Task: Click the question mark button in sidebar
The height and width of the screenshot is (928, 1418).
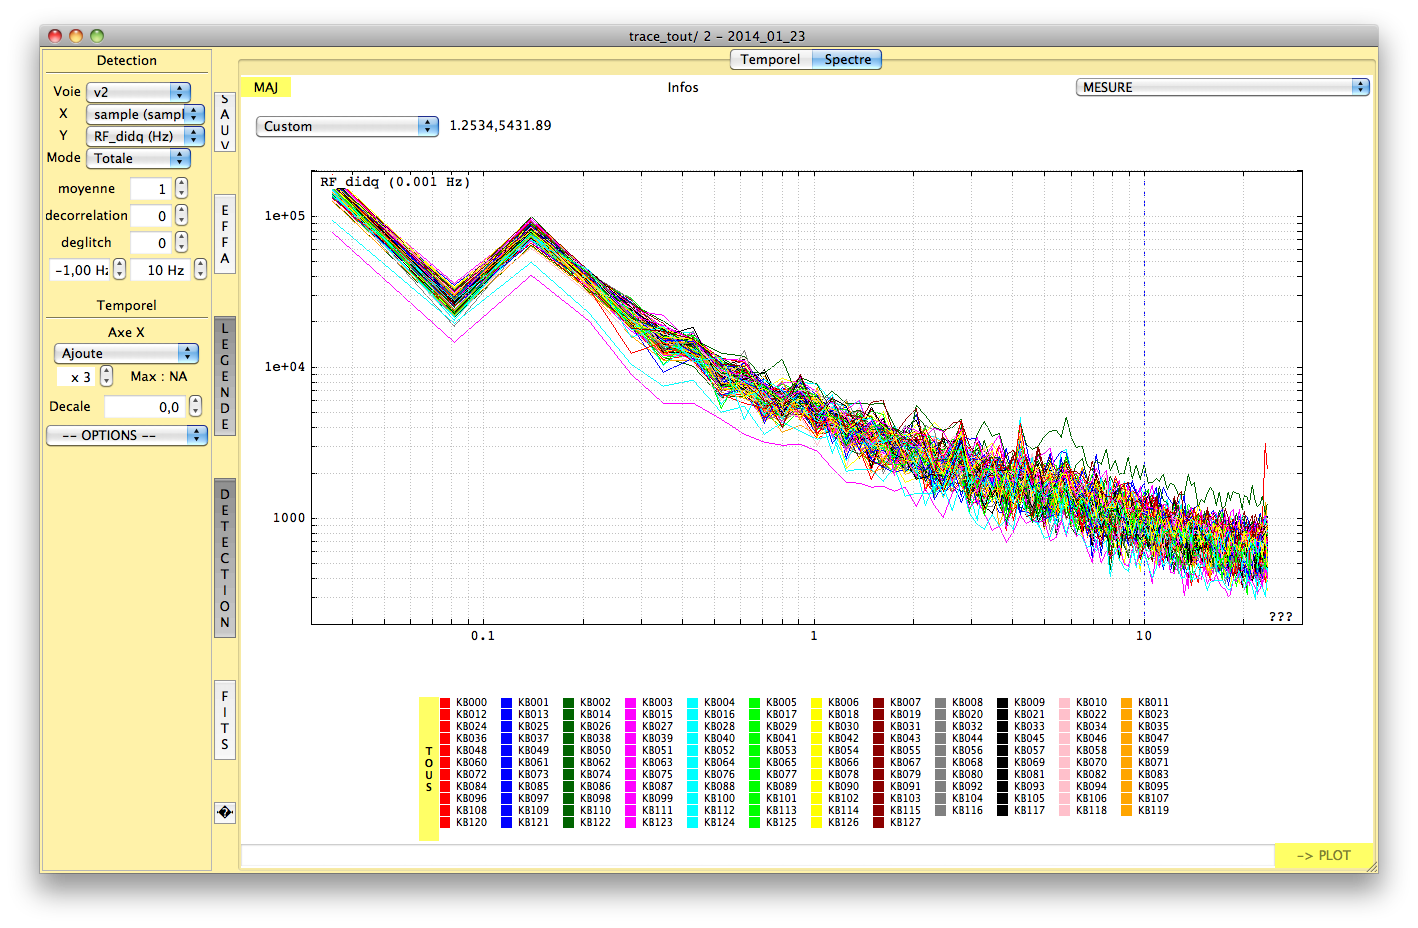Action: click(x=225, y=813)
